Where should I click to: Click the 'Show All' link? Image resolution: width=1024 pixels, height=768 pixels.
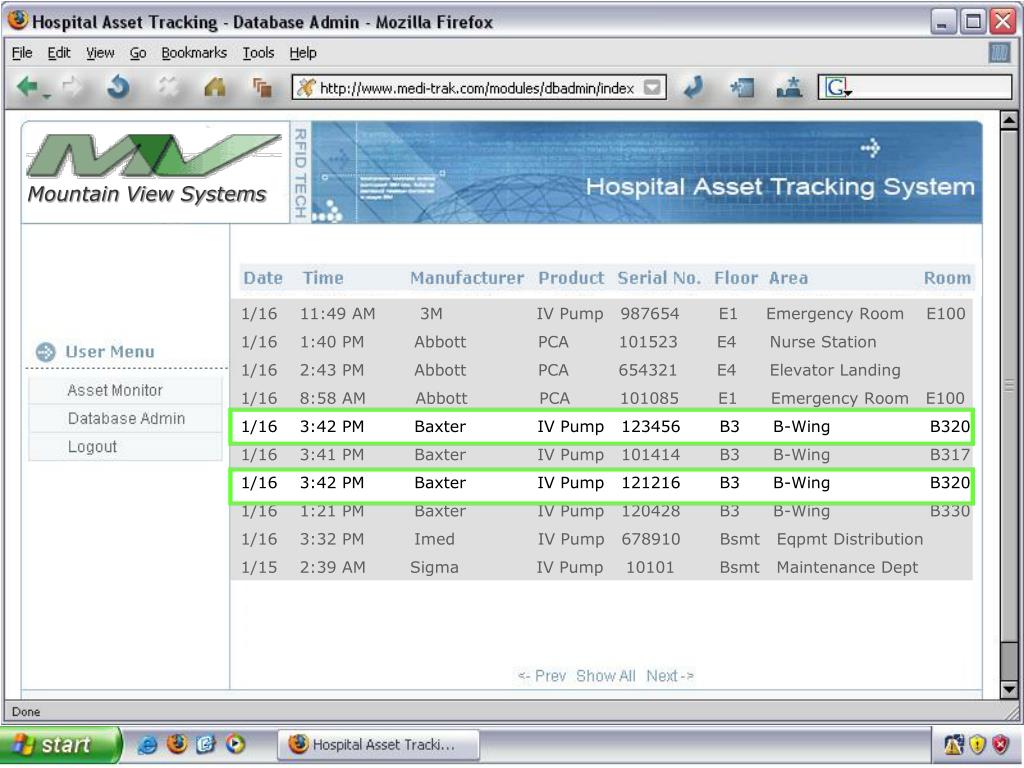click(605, 676)
